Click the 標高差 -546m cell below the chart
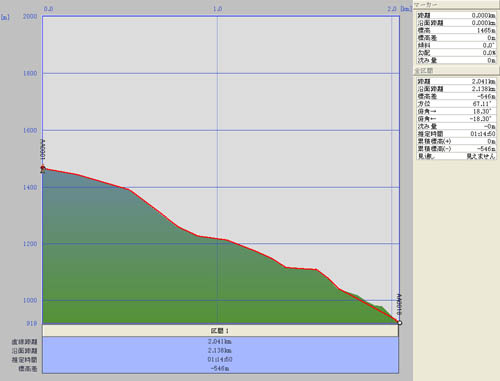This screenshot has width=500, height=381. coord(220,368)
